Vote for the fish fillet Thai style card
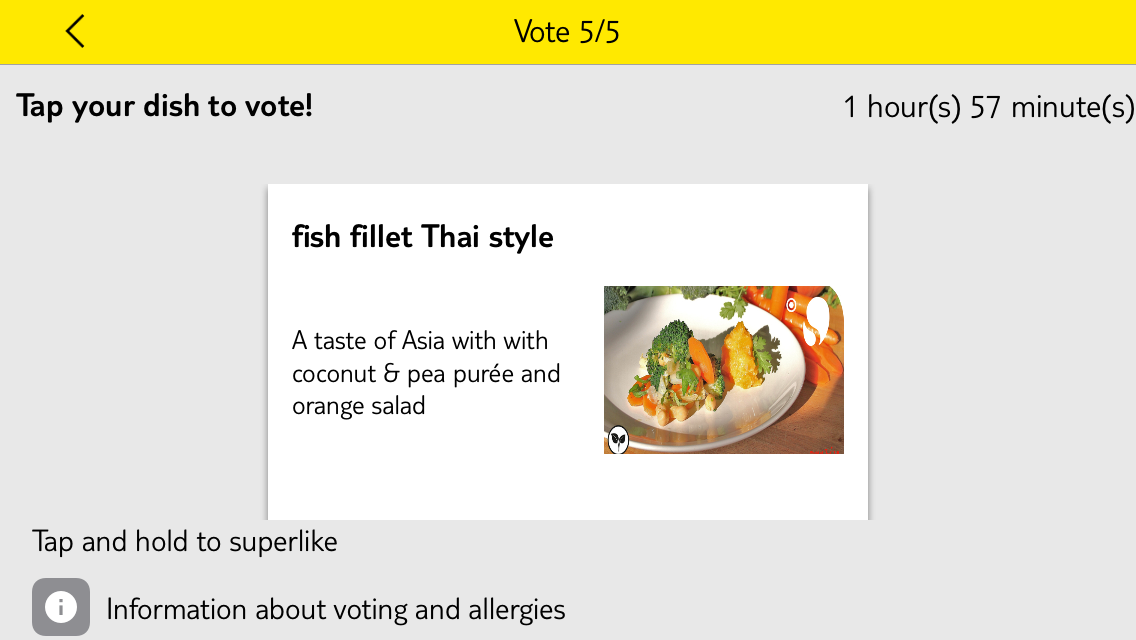 (568, 352)
